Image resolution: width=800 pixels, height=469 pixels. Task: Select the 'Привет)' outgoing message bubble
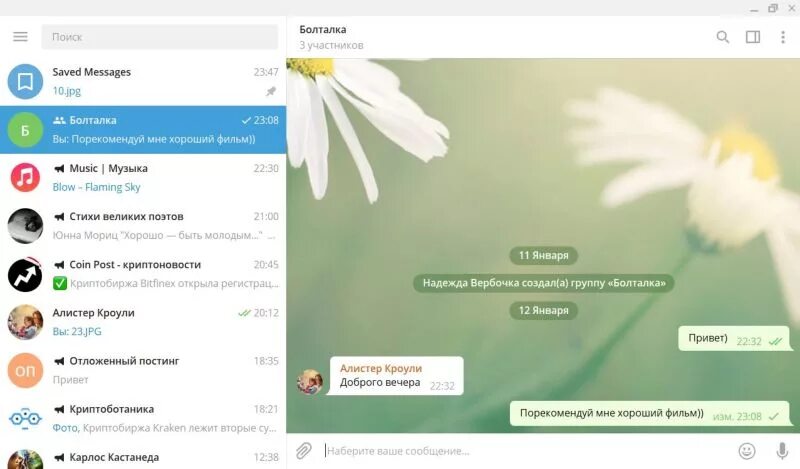point(734,338)
